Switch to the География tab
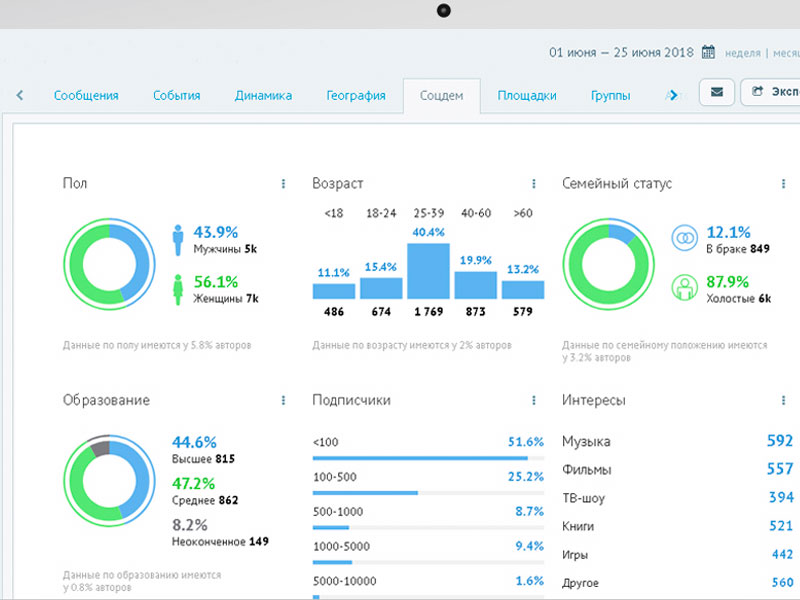 [x=355, y=96]
